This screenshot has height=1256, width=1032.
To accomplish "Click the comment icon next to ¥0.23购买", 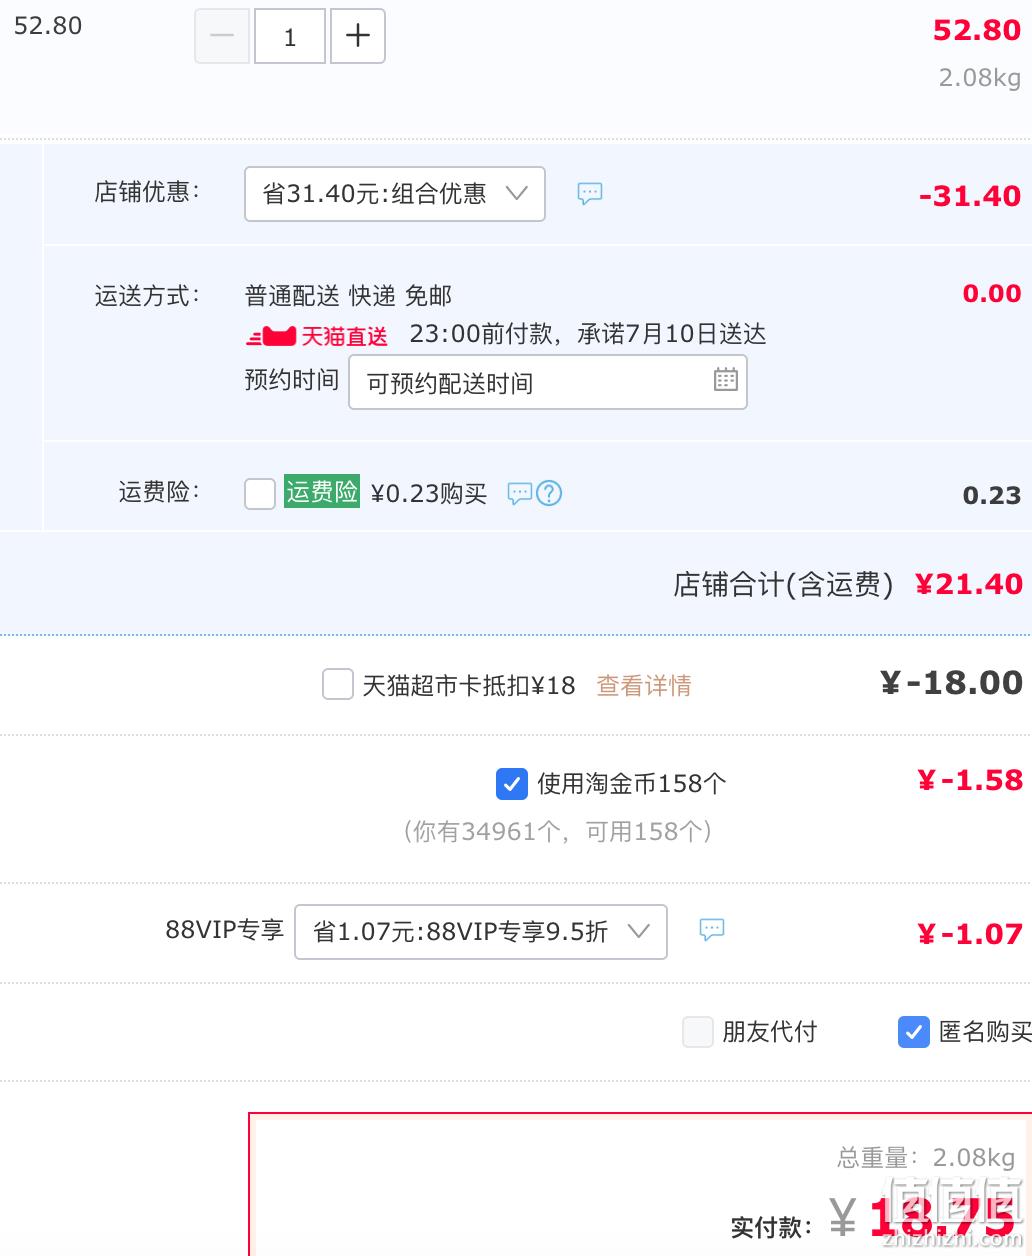I will (x=520, y=493).
